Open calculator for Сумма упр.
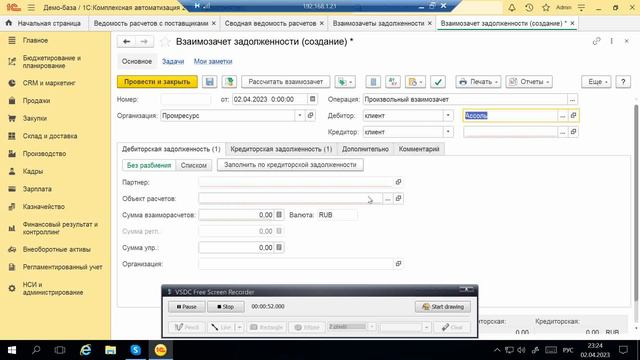The width and height of the screenshot is (640, 360). tap(279, 247)
